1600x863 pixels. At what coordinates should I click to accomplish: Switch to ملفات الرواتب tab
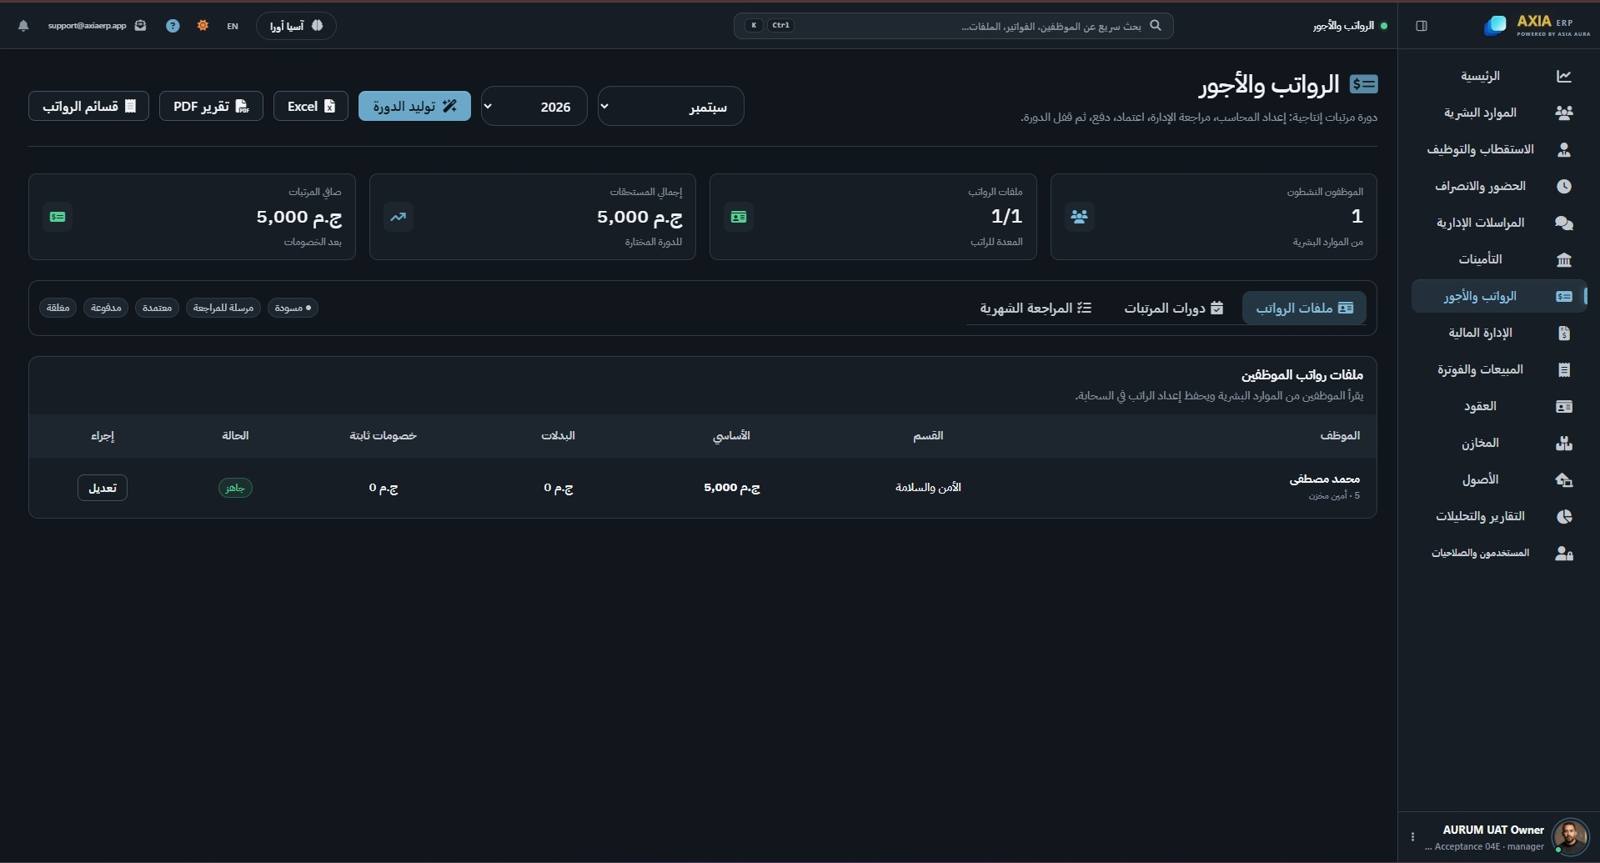pyautogui.click(x=1304, y=308)
